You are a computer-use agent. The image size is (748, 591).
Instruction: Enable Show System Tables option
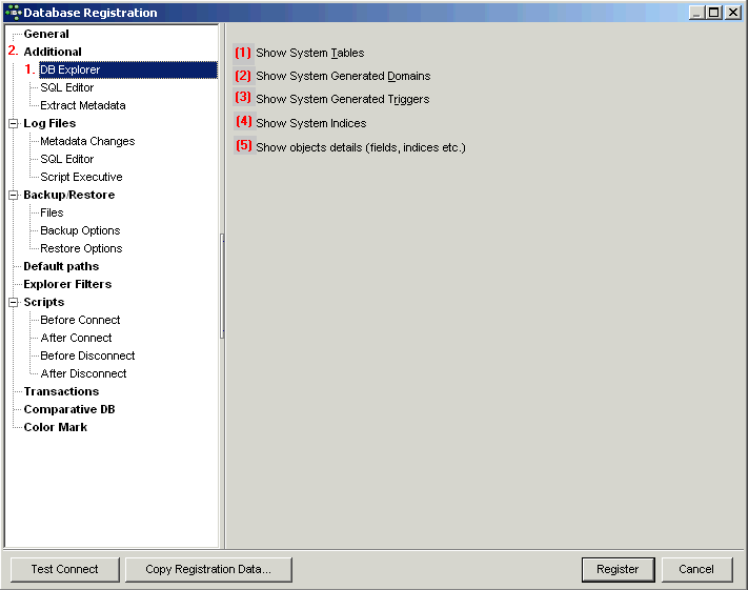[x=243, y=52]
